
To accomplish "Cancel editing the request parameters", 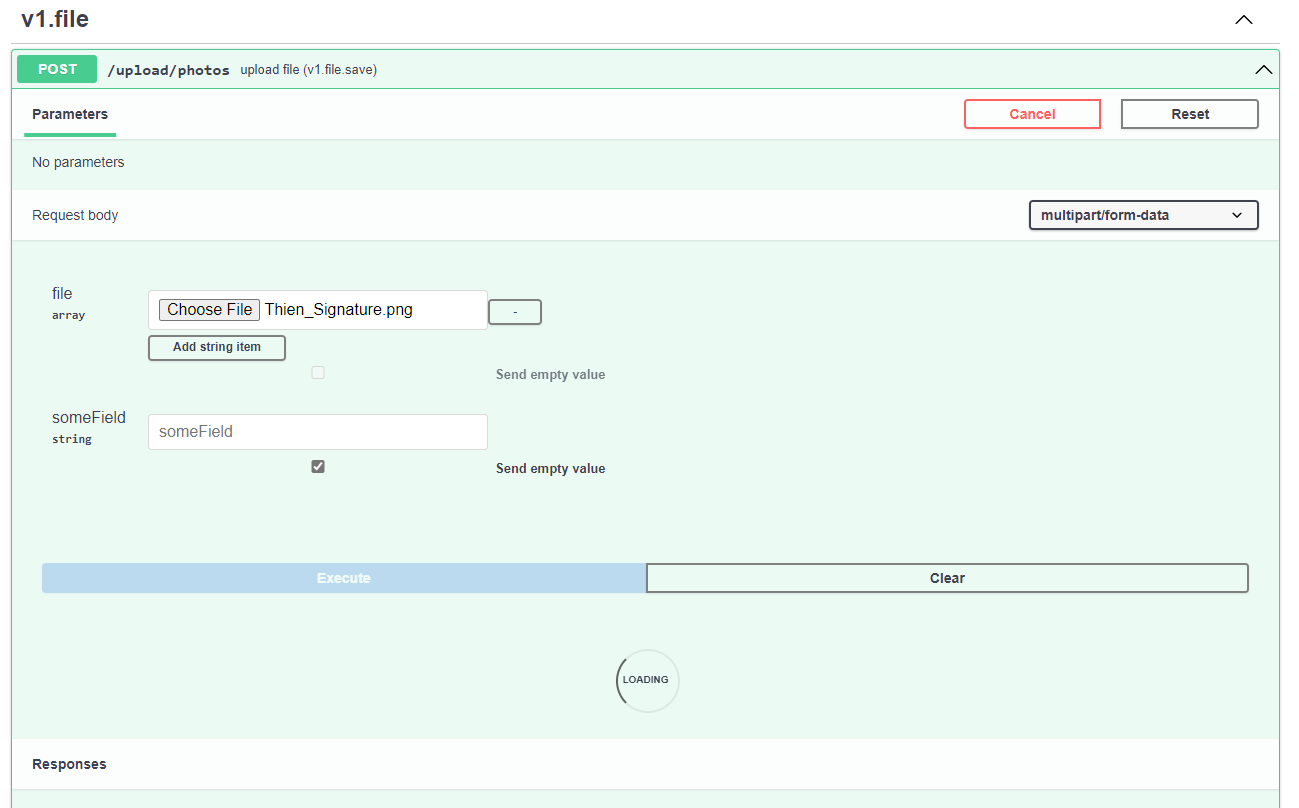I will pyautogui.click(x=1032, y=113).
